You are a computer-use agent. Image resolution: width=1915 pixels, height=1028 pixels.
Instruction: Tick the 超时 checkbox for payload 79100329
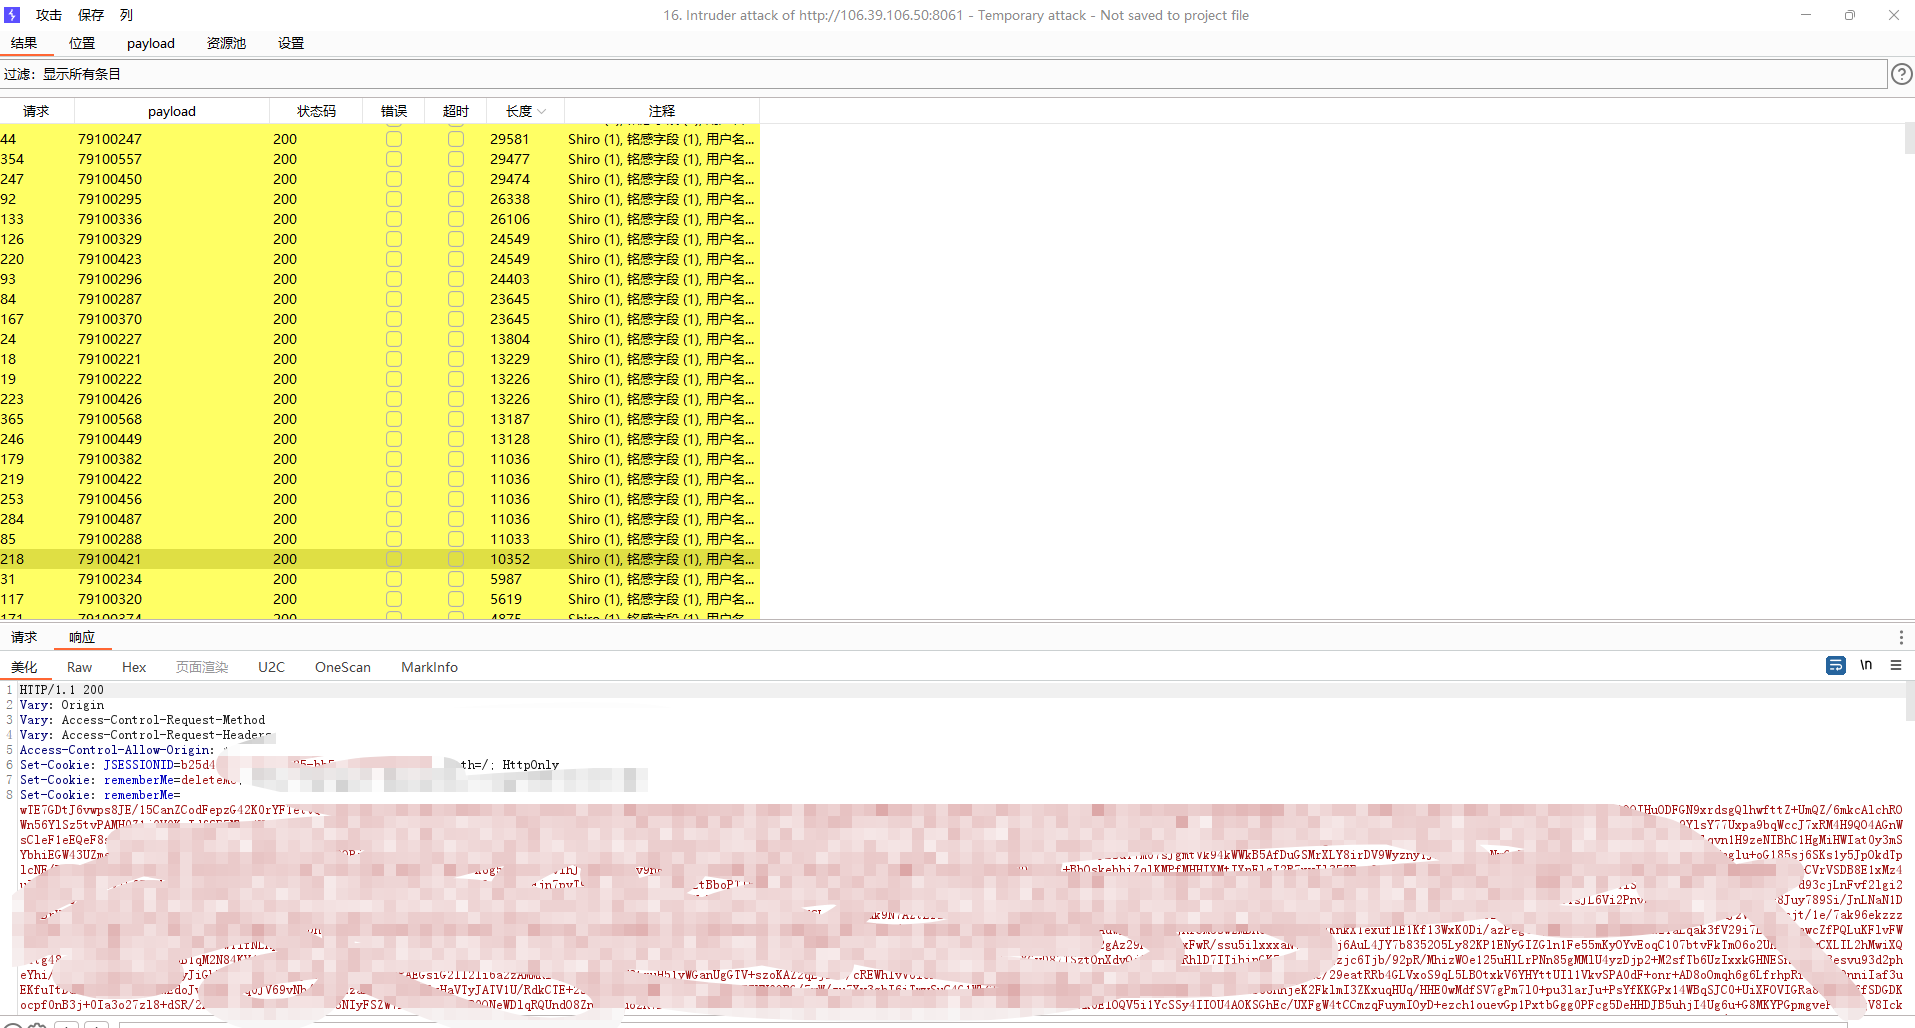pos(456,239)
